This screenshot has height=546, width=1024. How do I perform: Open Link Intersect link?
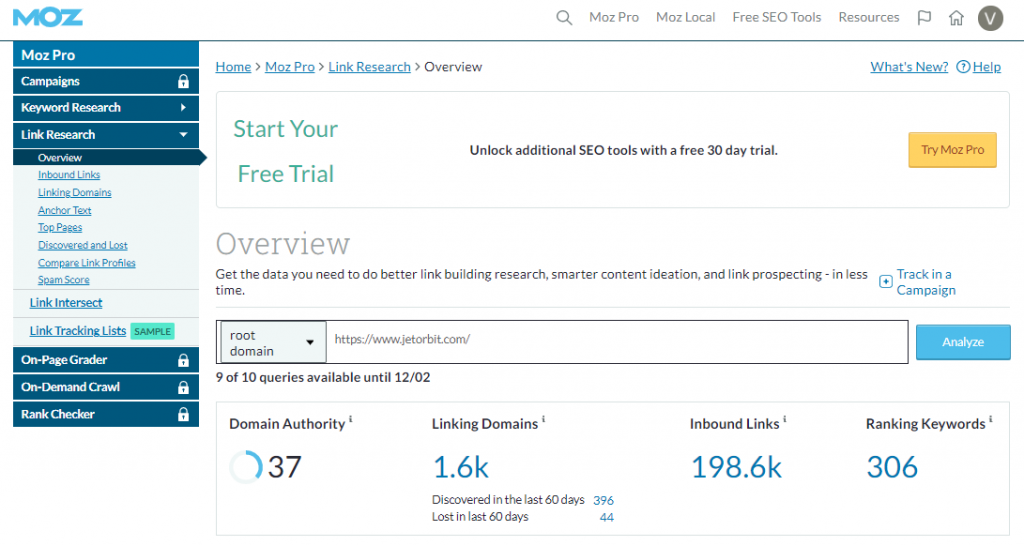click(x=66, y=302)
